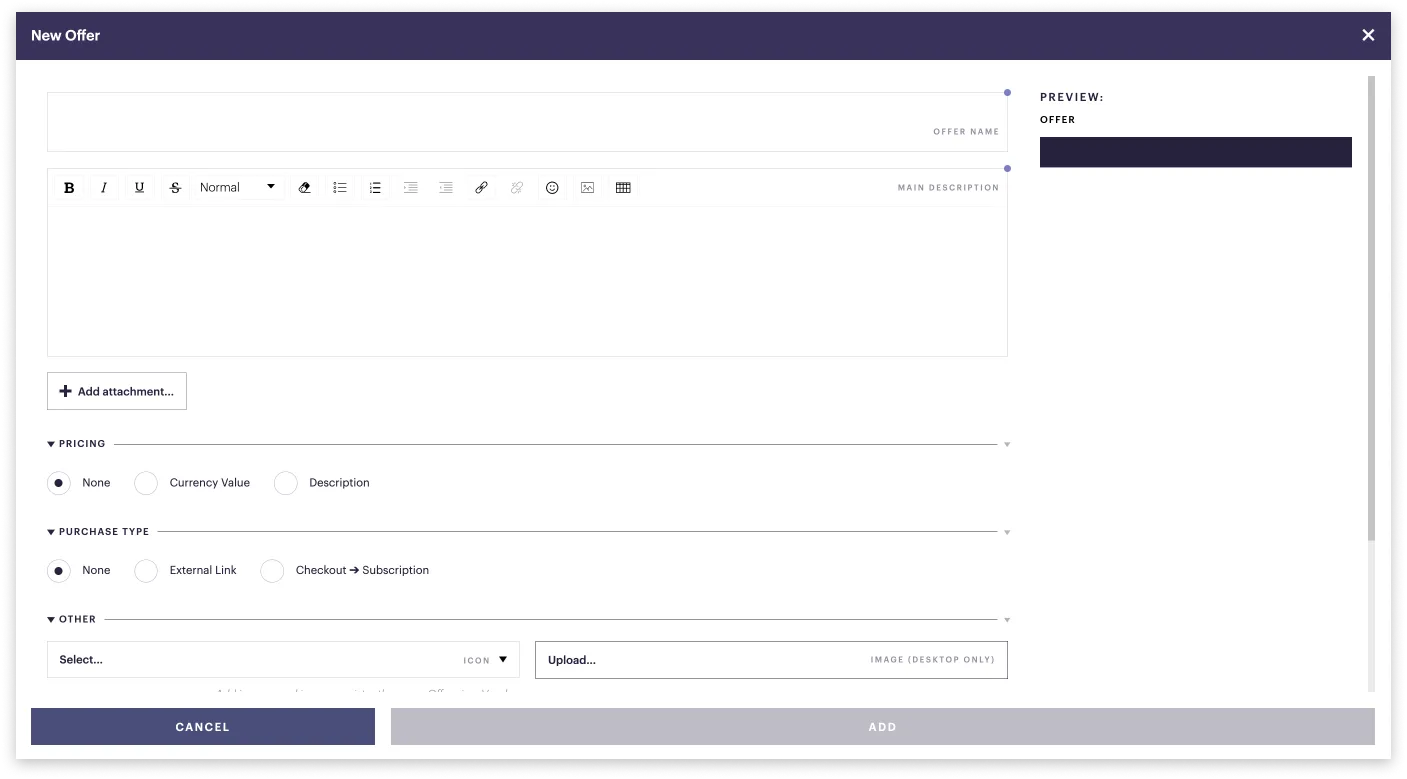The height and width of the screenshot is (779, 1407).
Task: Click into the main description editor area
Action: click(527, 280)
